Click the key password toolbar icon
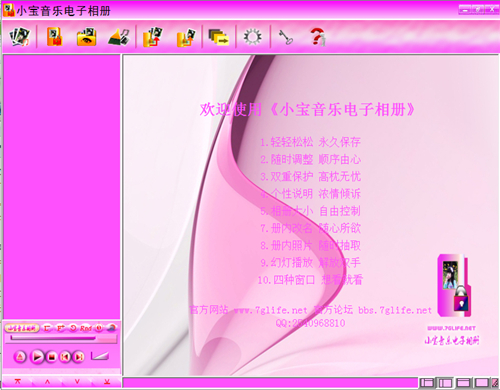The height and width of the screenshot is (390, 500). (x=286, y=37)
